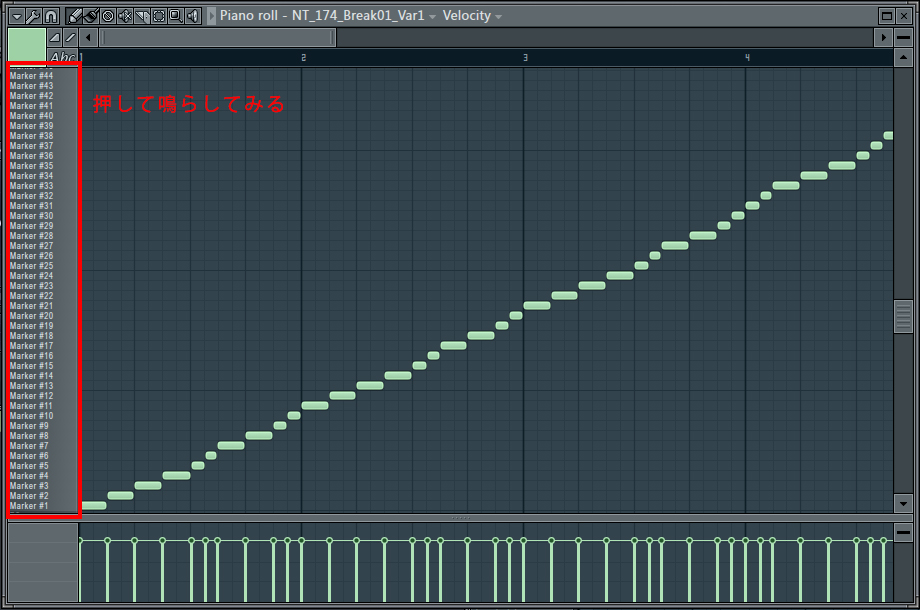Screen dimensions: 920x610
Task: Click the small arrow before Piano roll title
Action: click(212, 16)
